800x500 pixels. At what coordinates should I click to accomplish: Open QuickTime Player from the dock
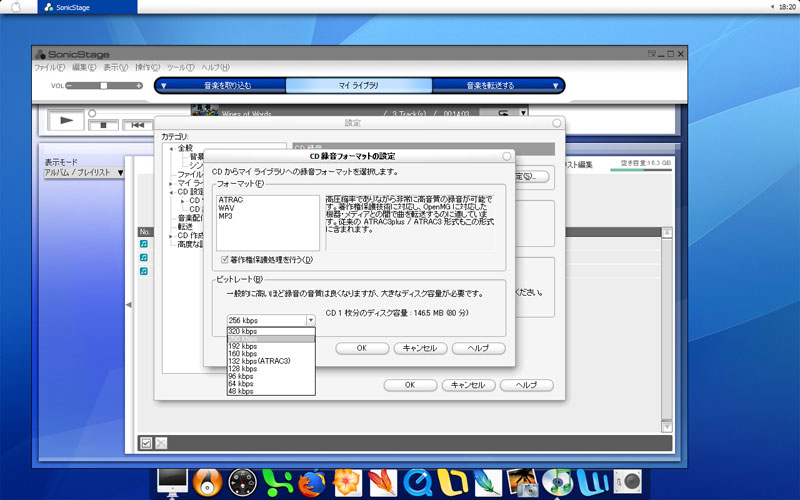point(417,483)
